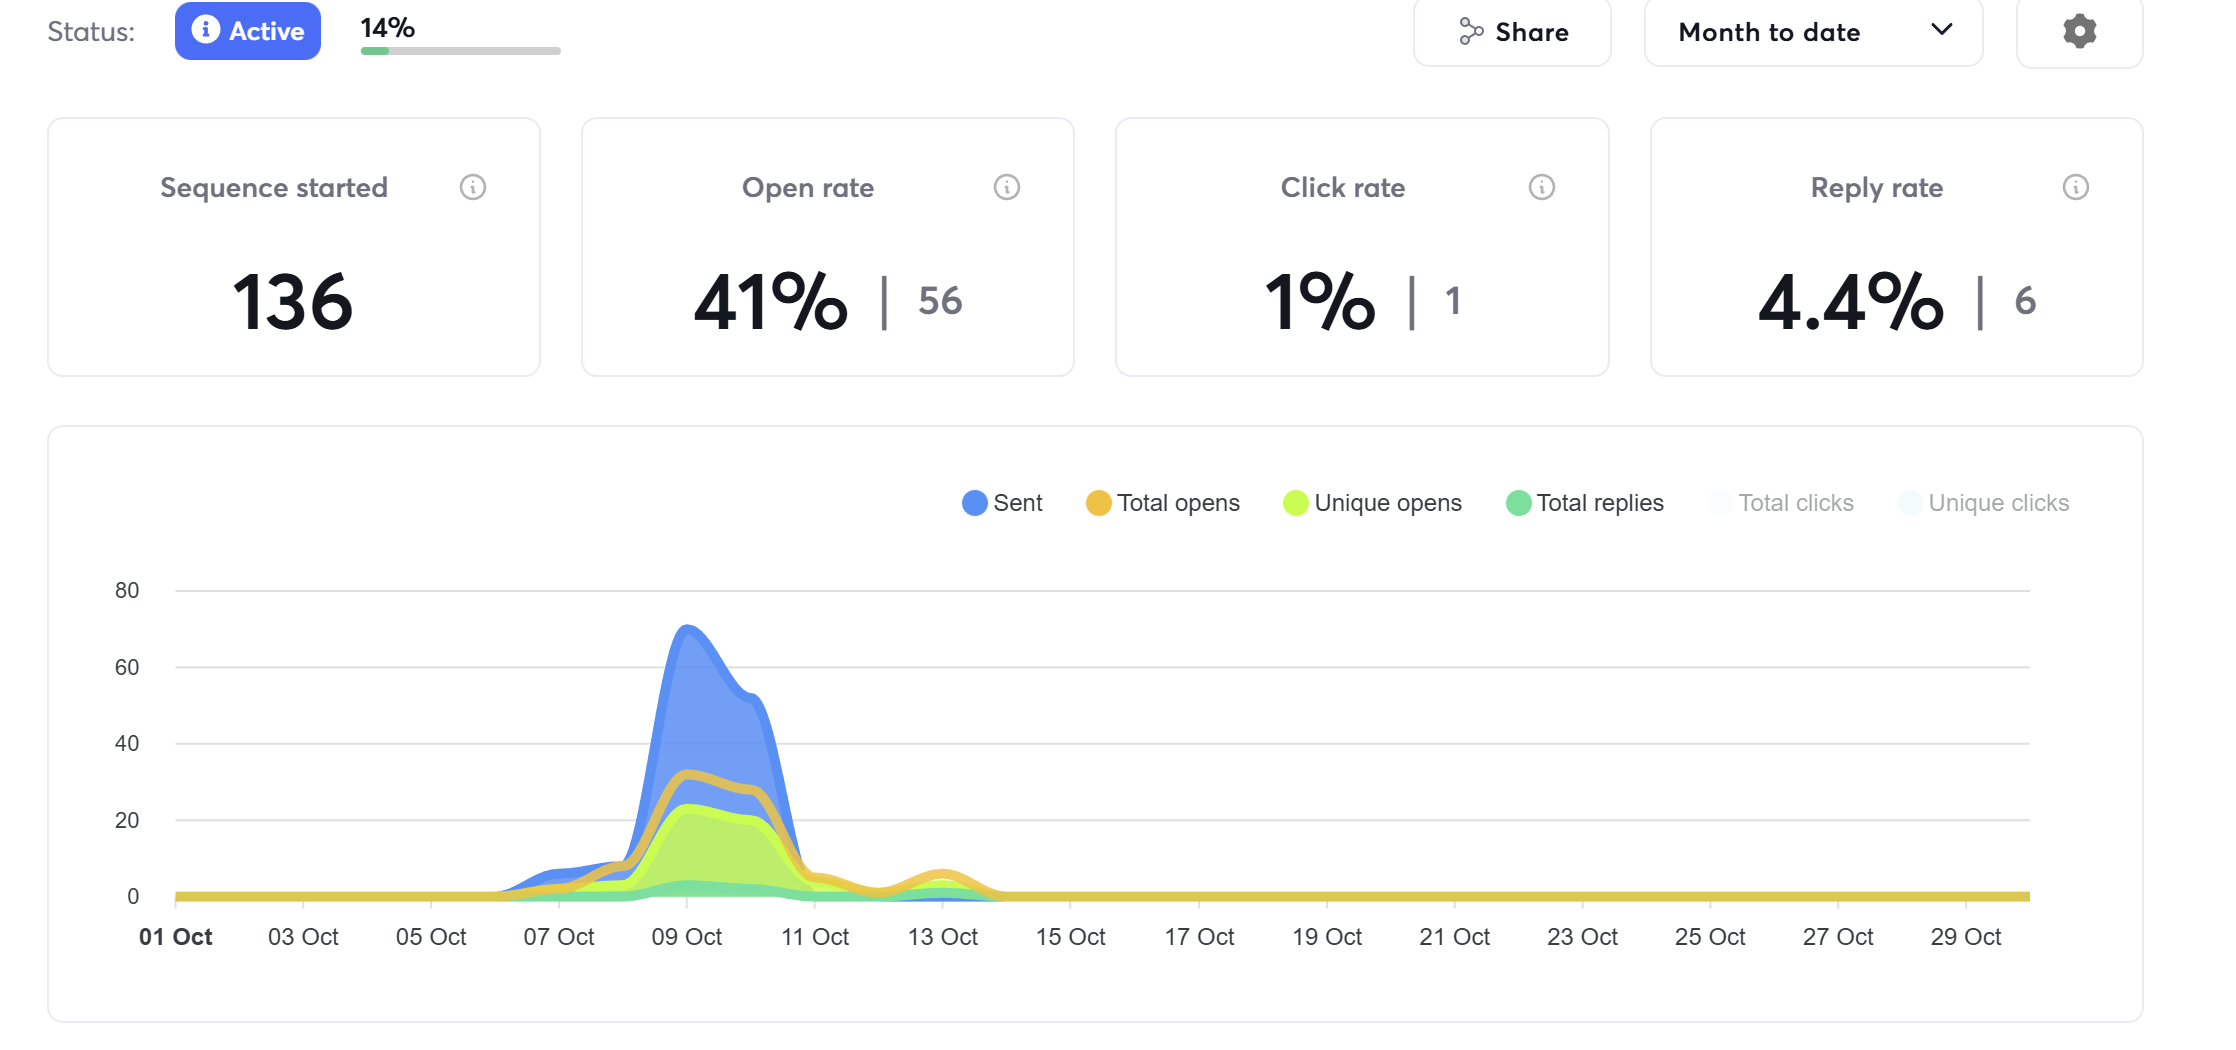
Task: Click the share nodes icon
Action: pos(1469,31)
